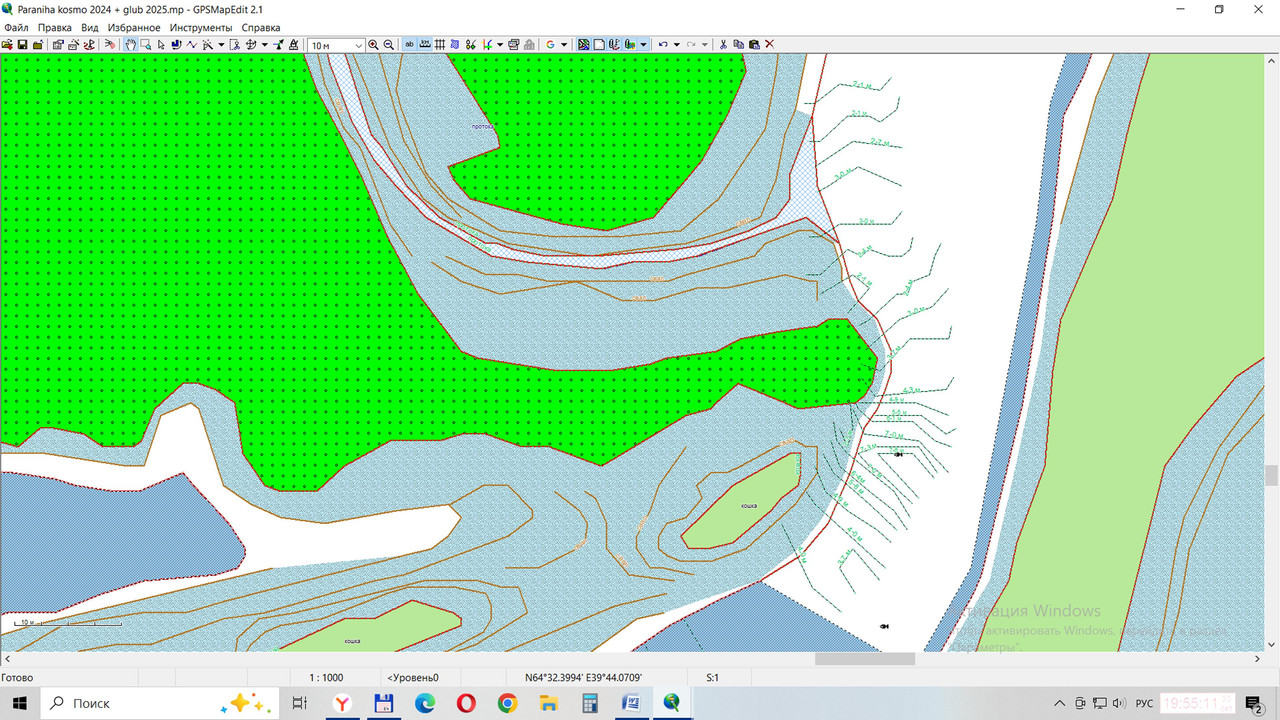Open the notifications center tray icon
This screenshot has height=720, width=1280.
coord(1256,704)
